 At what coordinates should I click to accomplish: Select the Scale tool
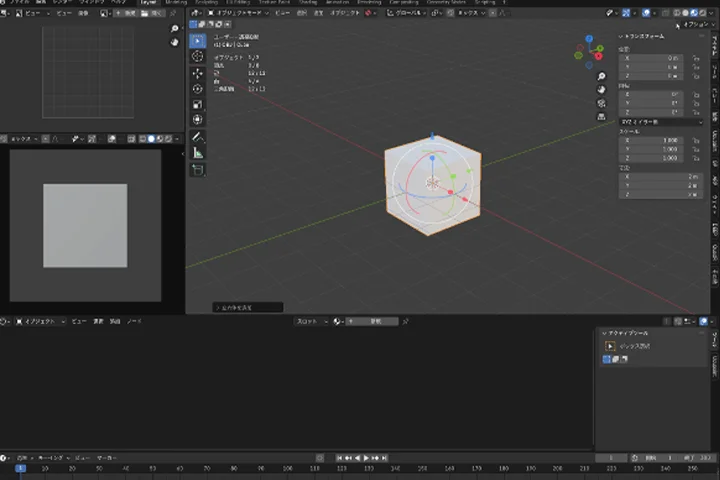(197, 104)
